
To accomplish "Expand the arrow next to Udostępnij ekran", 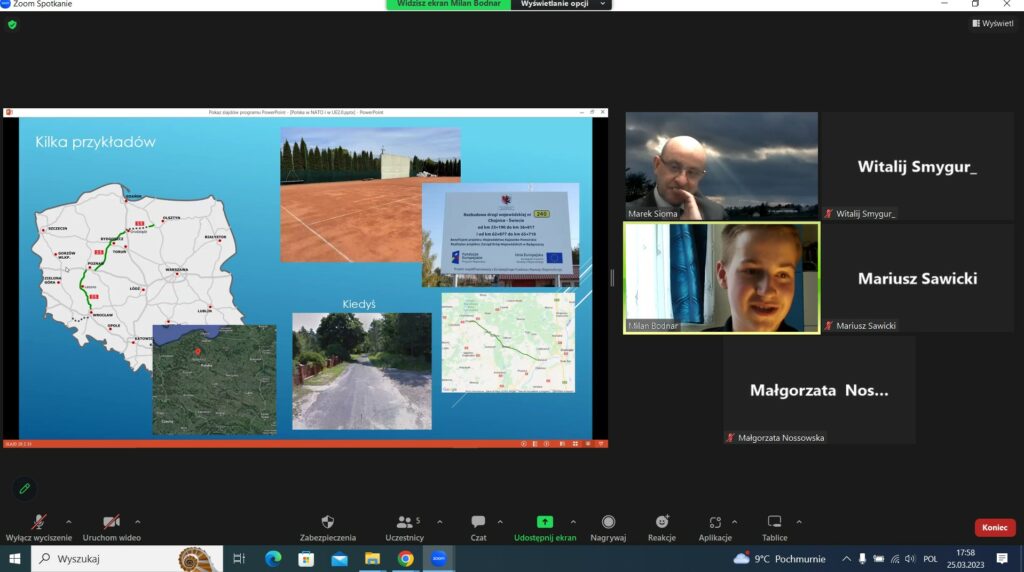I will pos(573,521).
